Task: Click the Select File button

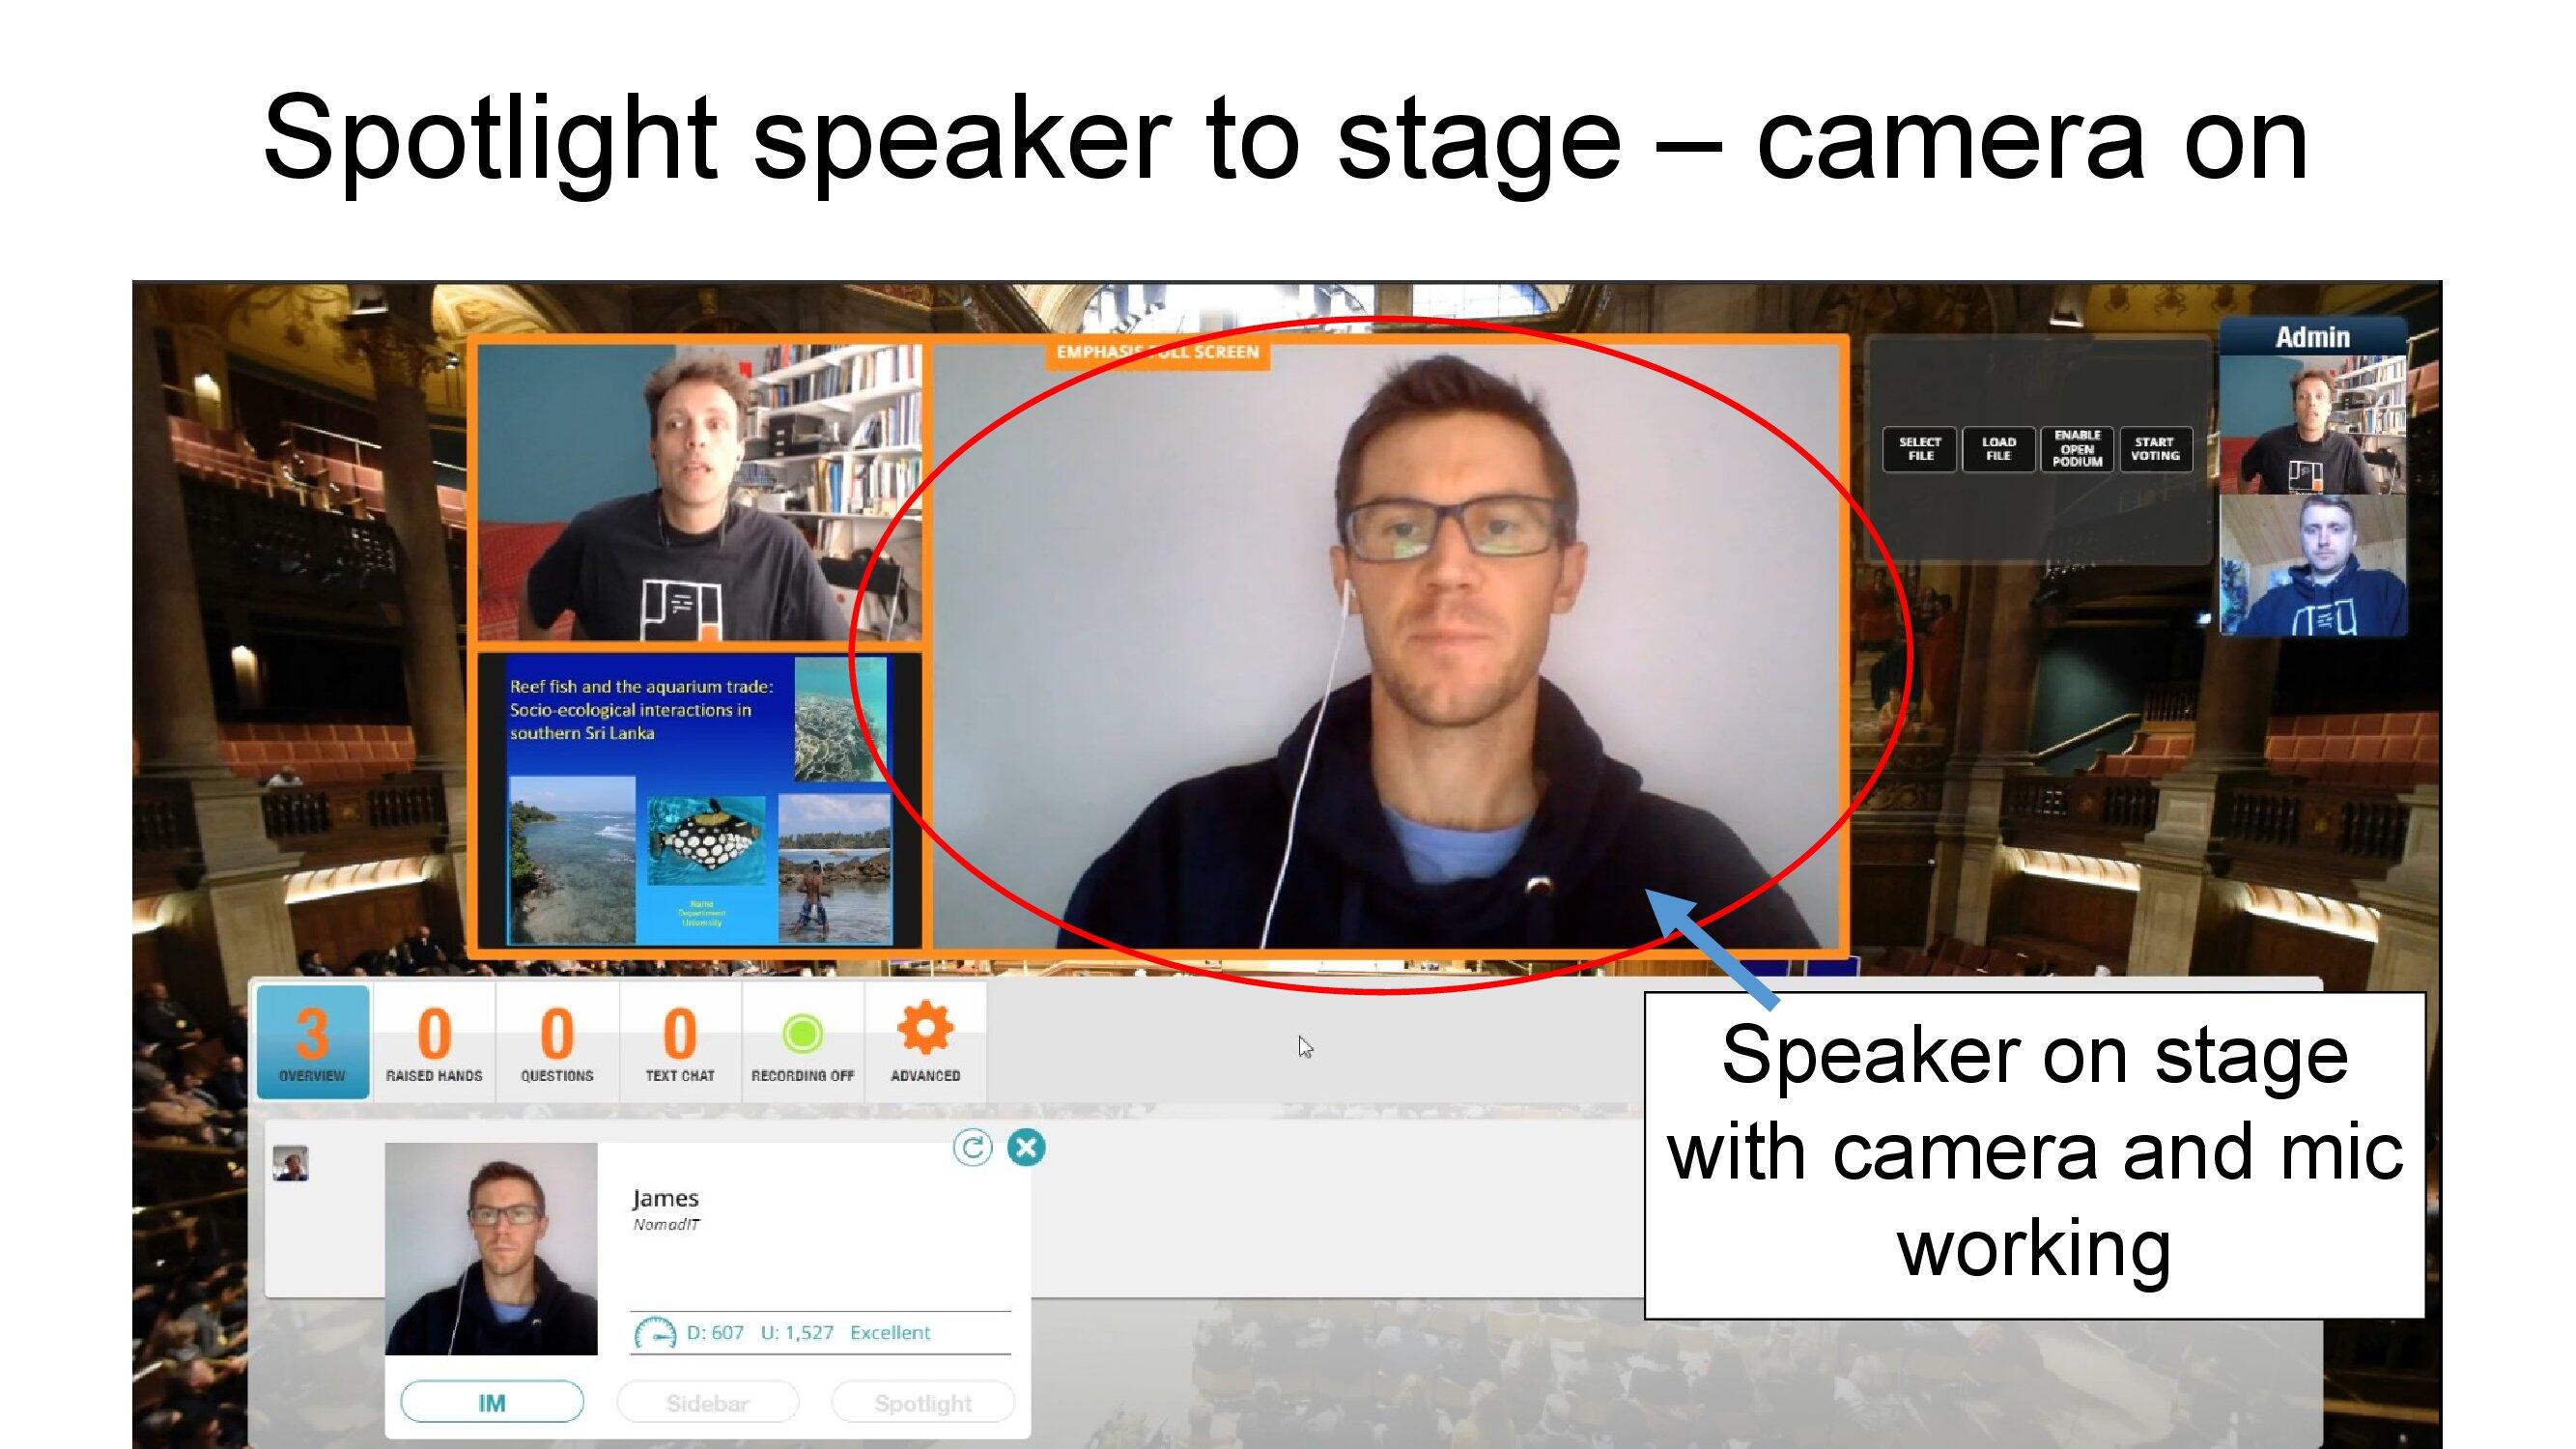Action: (1919, 449)
